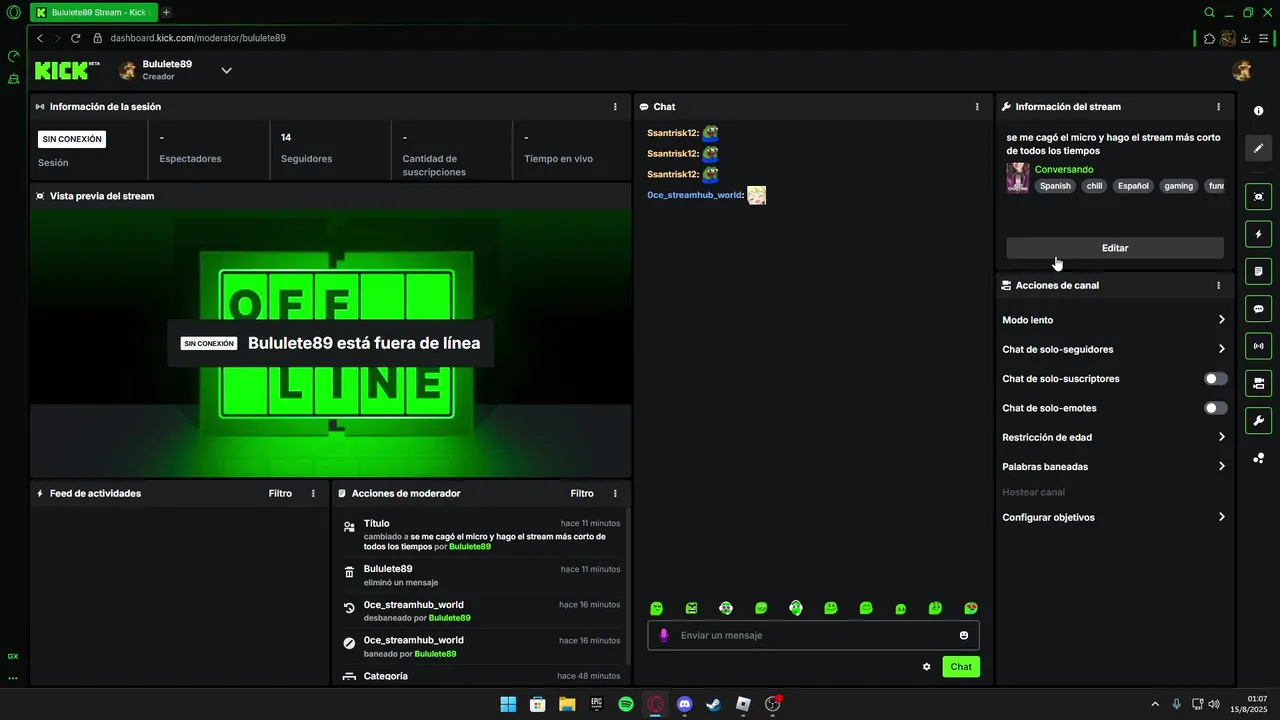Click the Seguidores count 14
The width and height of the screenshot is (1280, 720).
[286, 137]
